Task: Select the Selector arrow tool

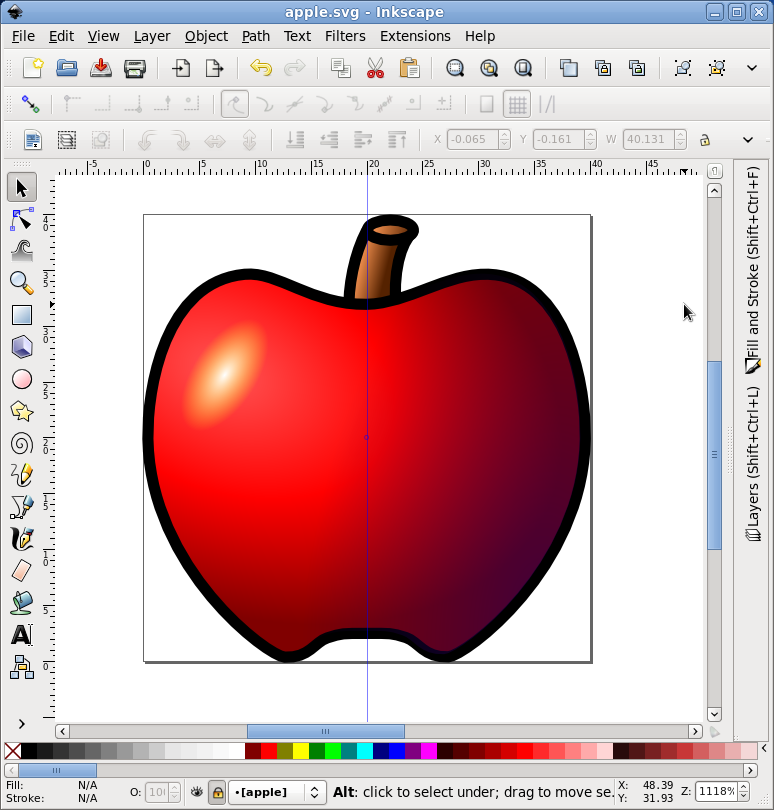Action: (21, 188)
